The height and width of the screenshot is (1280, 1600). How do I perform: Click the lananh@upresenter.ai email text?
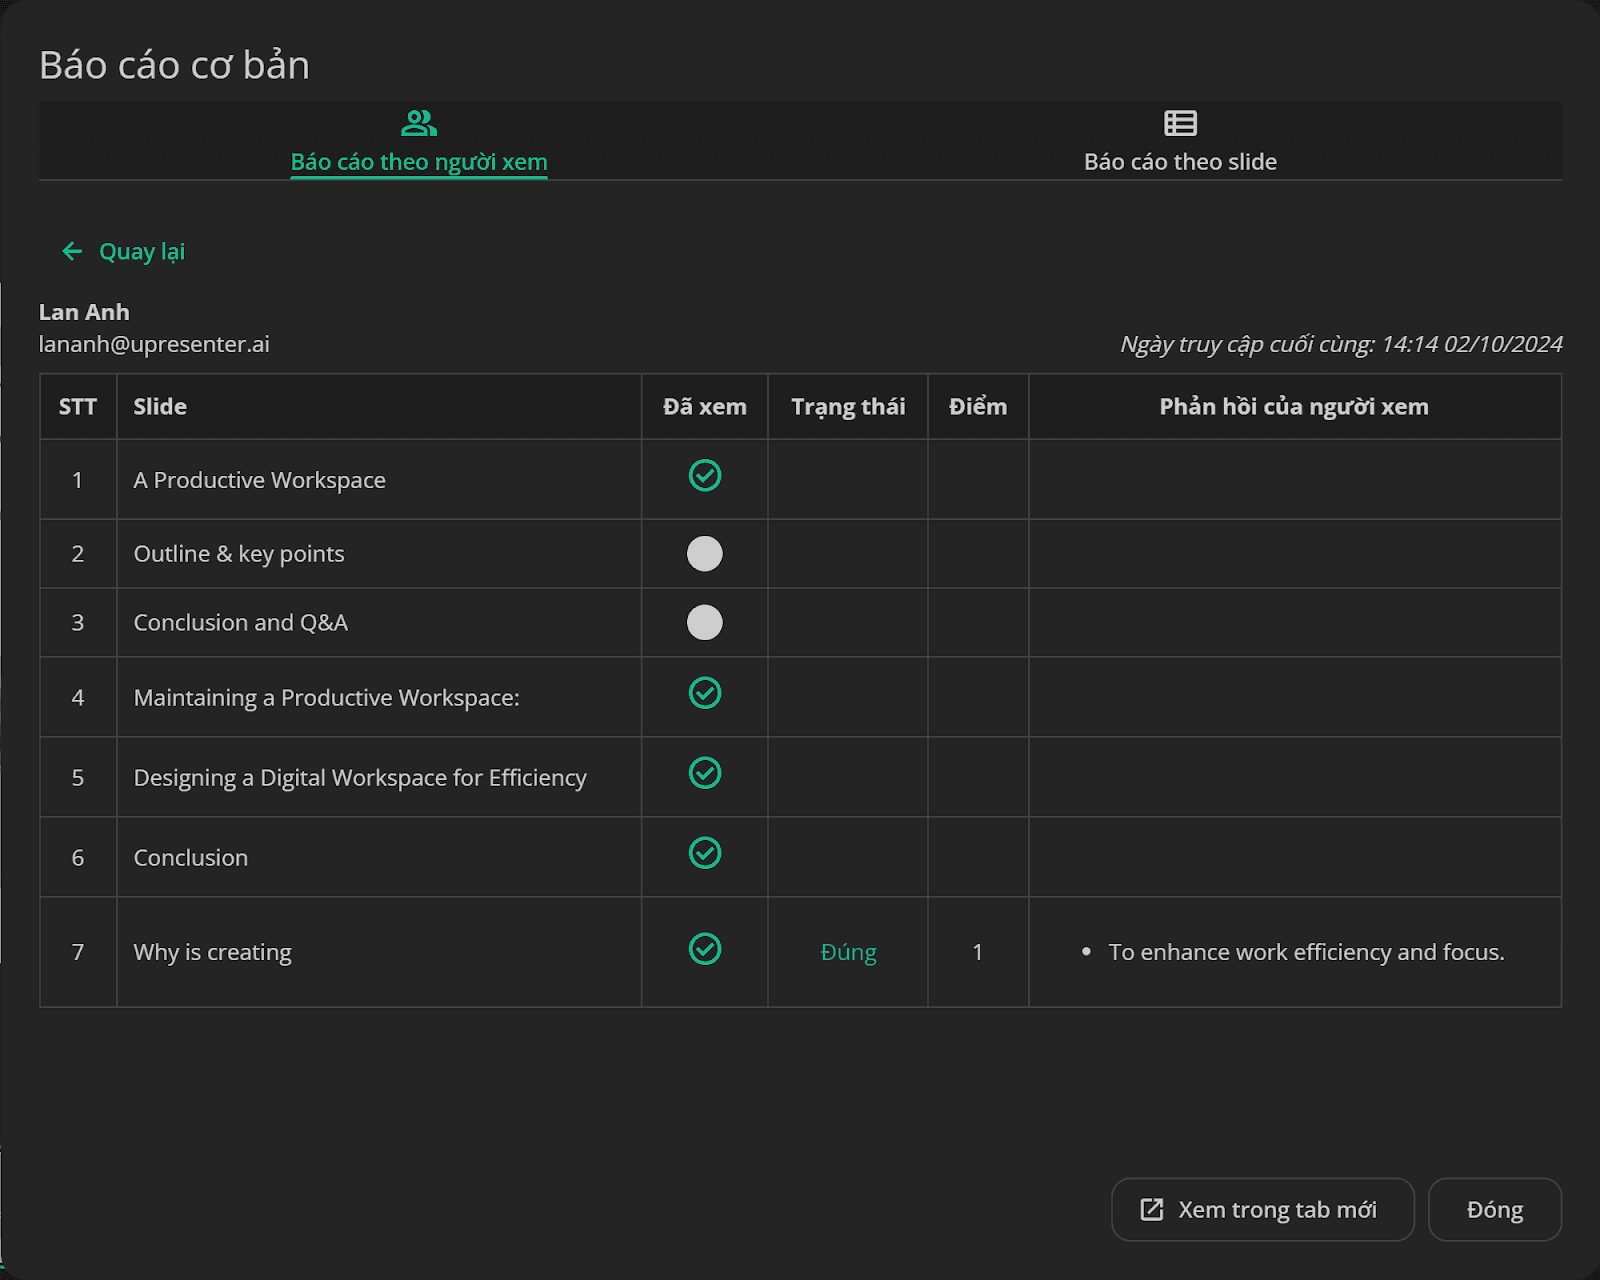pos(154,344)
